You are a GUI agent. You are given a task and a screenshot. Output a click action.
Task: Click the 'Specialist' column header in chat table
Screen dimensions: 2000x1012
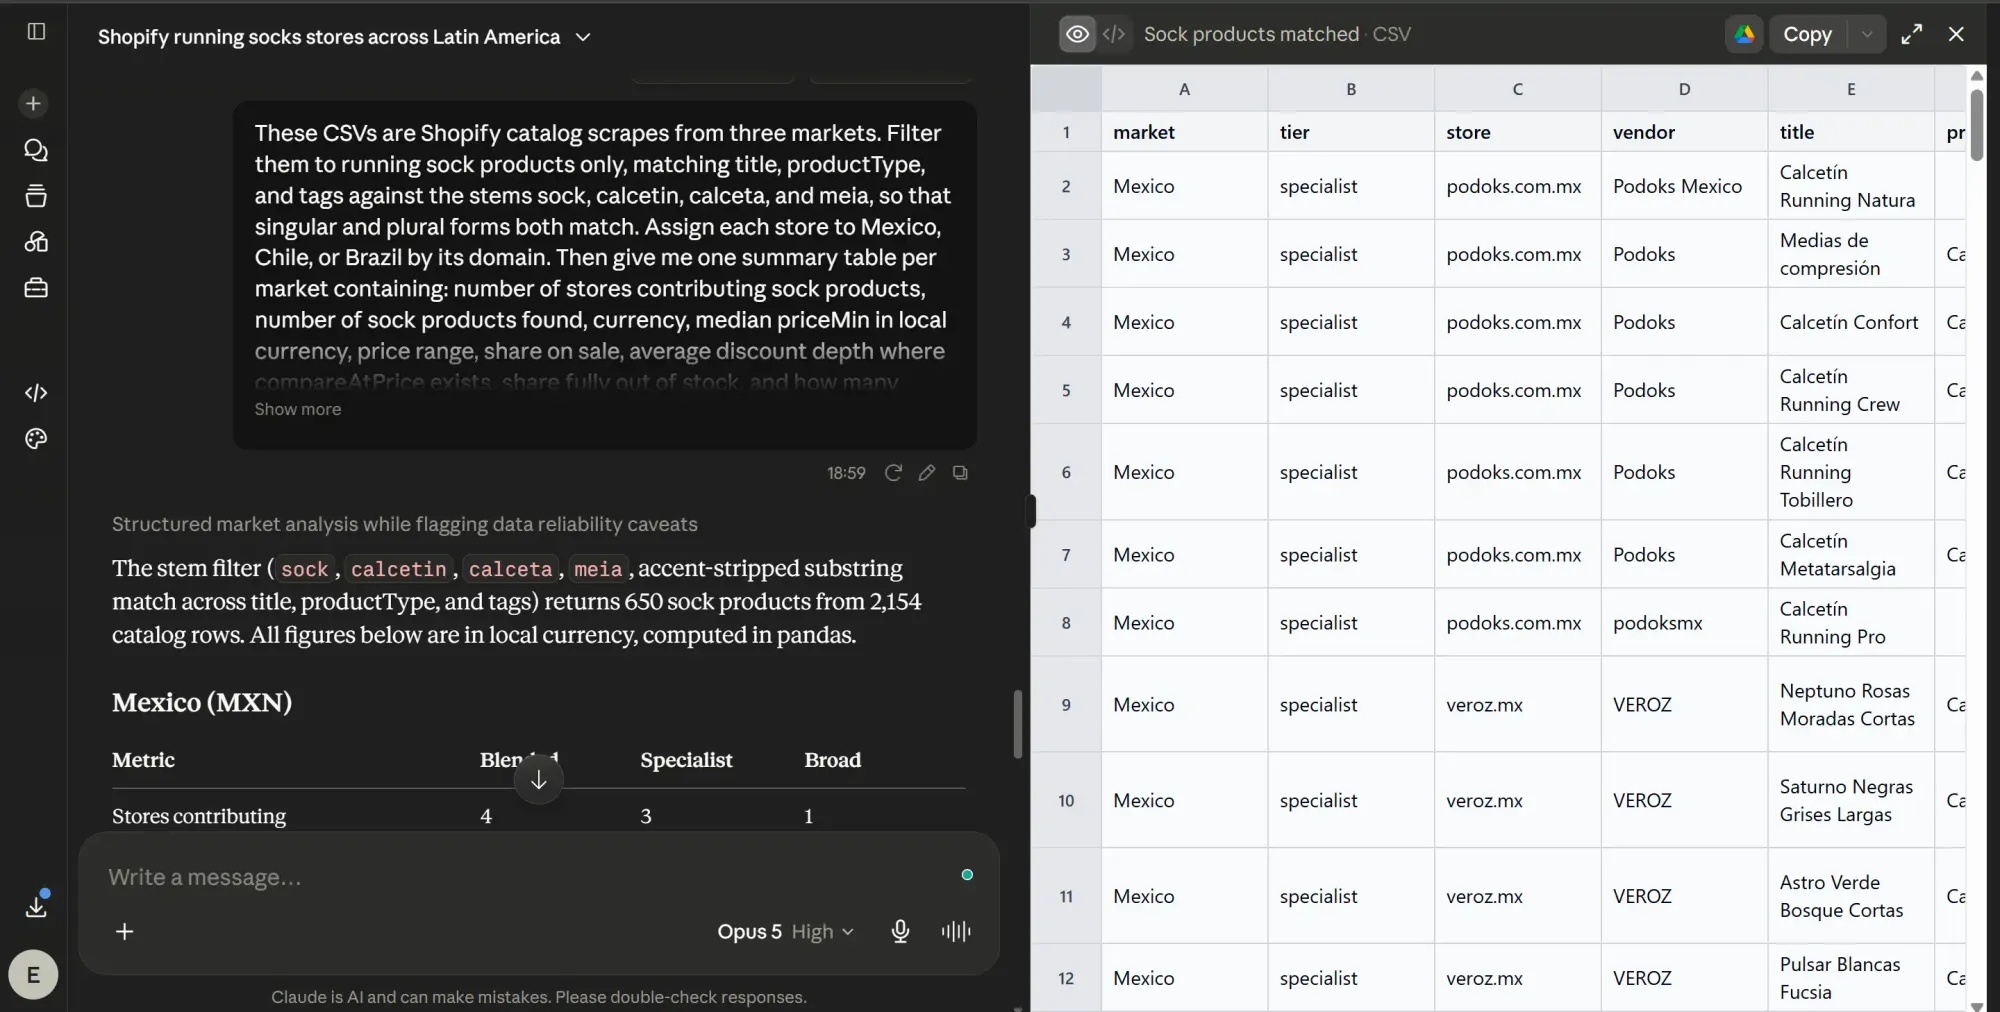[x=686, y=760]
